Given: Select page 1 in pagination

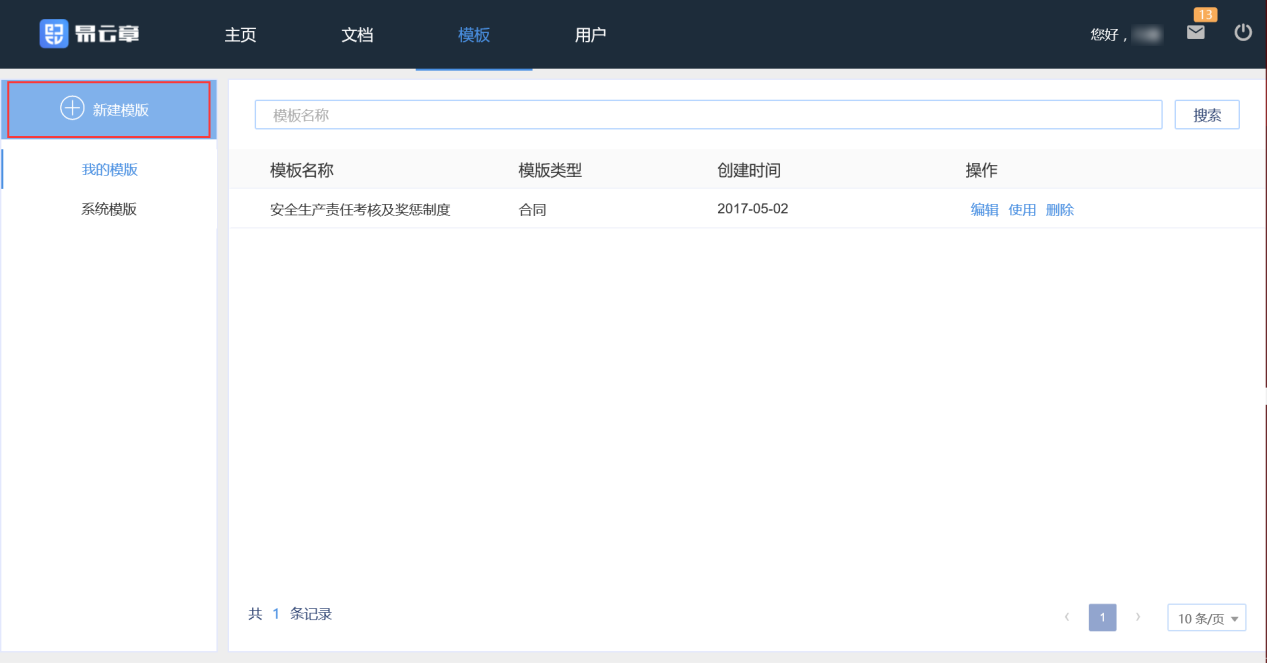Looking at the screenshot, I should point(1102,617).
